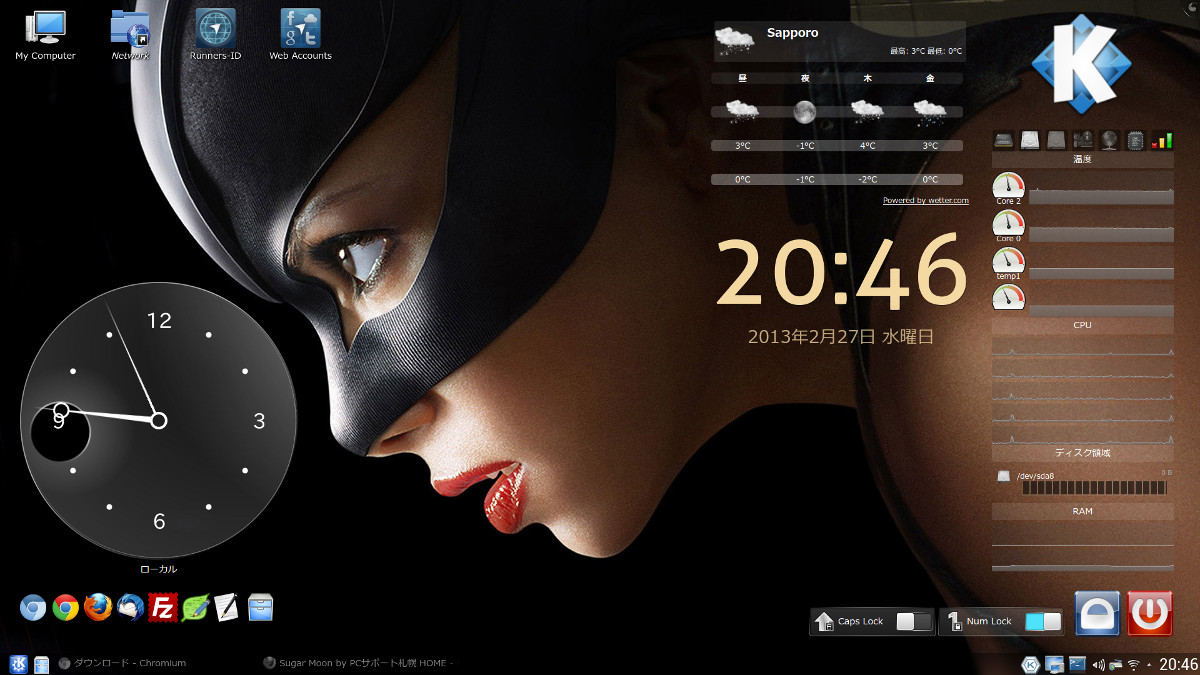1200x675 pixels.
Task: Click the large KDE logo widget
Action: (x=1080, y=62)
